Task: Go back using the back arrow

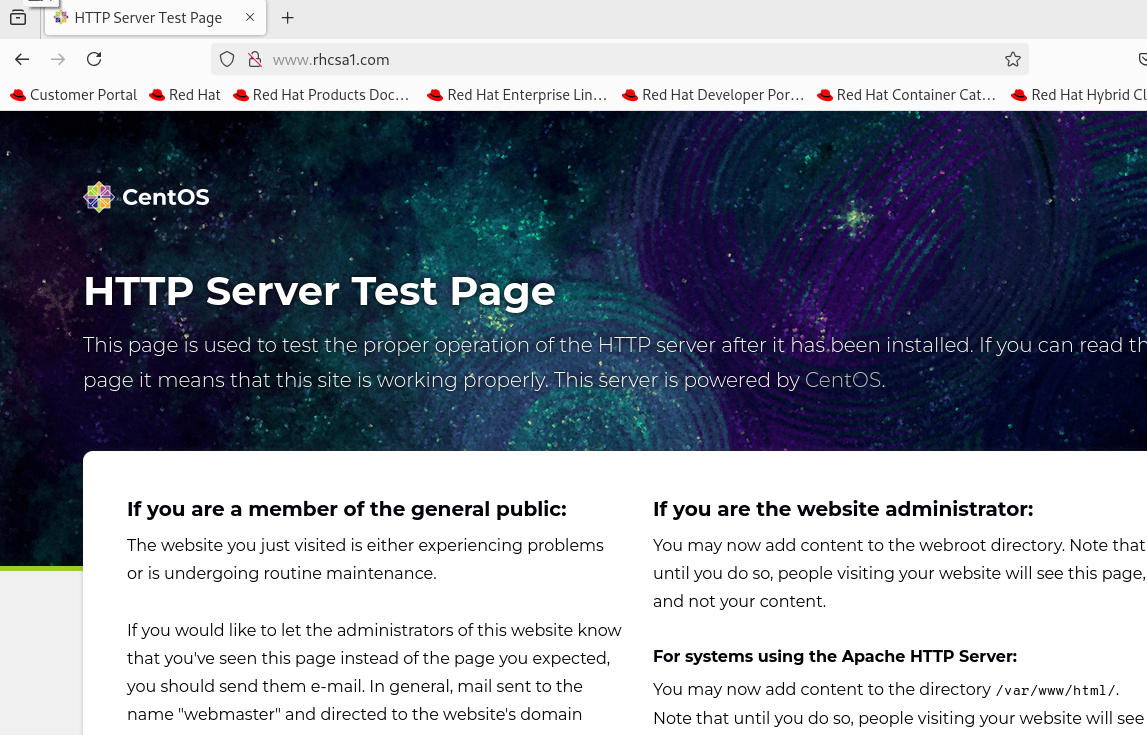Action: (x=22, y=59)
